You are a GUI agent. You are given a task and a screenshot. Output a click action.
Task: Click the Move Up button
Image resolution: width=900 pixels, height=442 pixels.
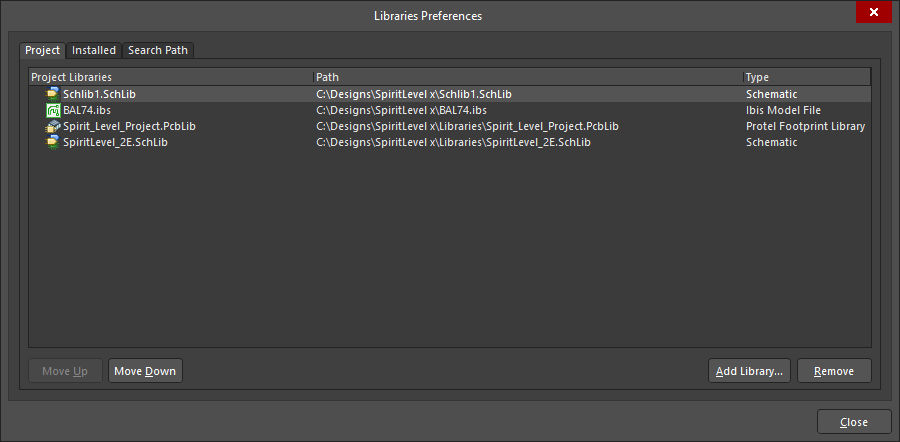pos(65,371)
